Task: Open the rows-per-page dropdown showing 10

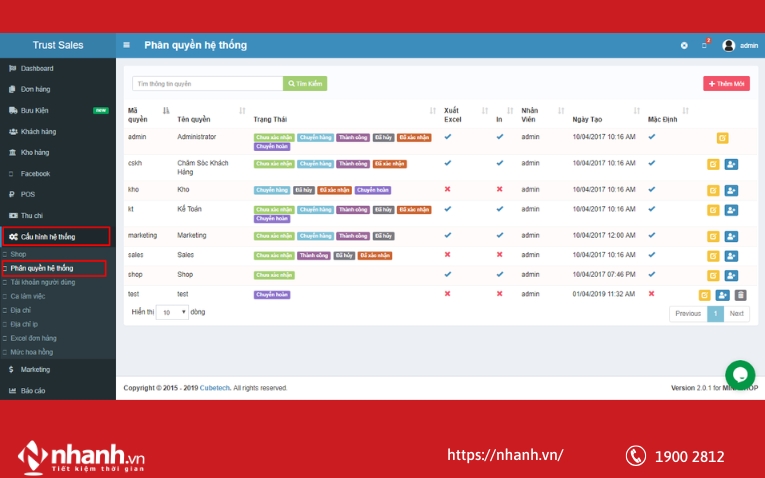Action: (172, 312)
